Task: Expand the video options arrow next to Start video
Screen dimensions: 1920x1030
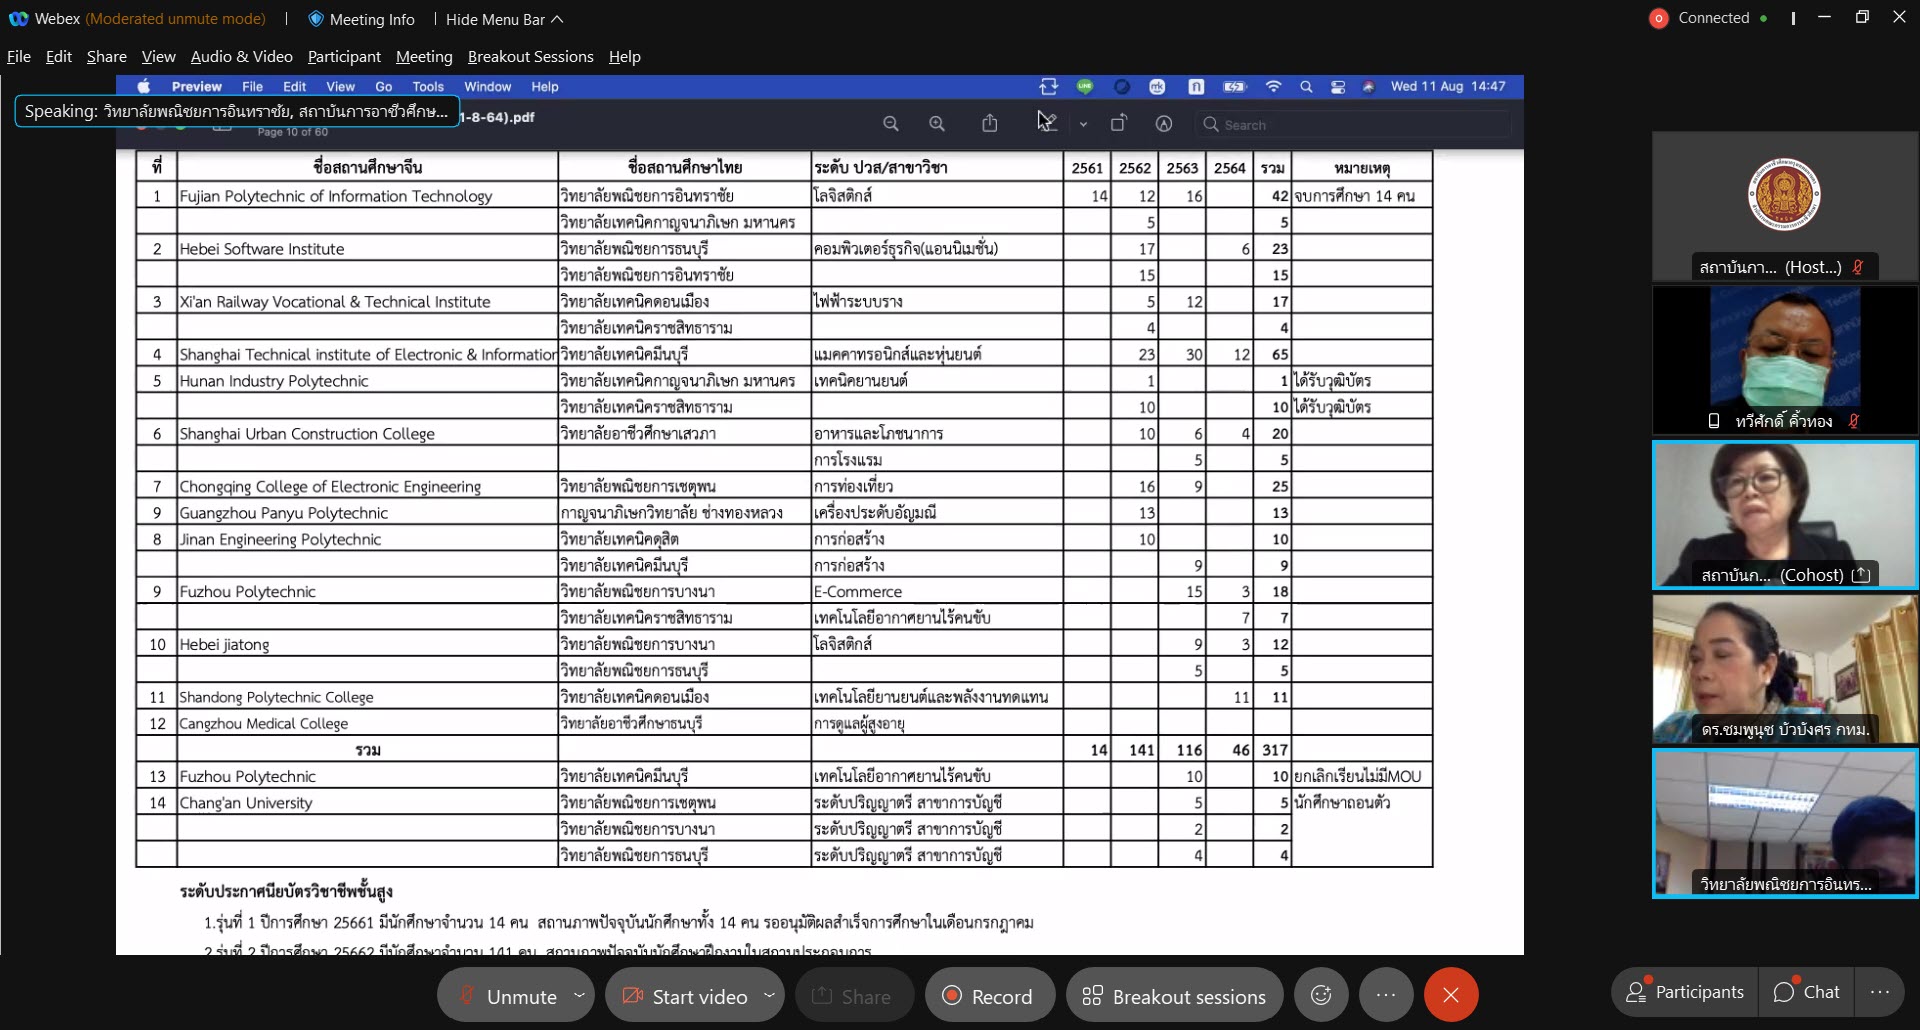Action: pyautogui.click(x=769, y=995)
